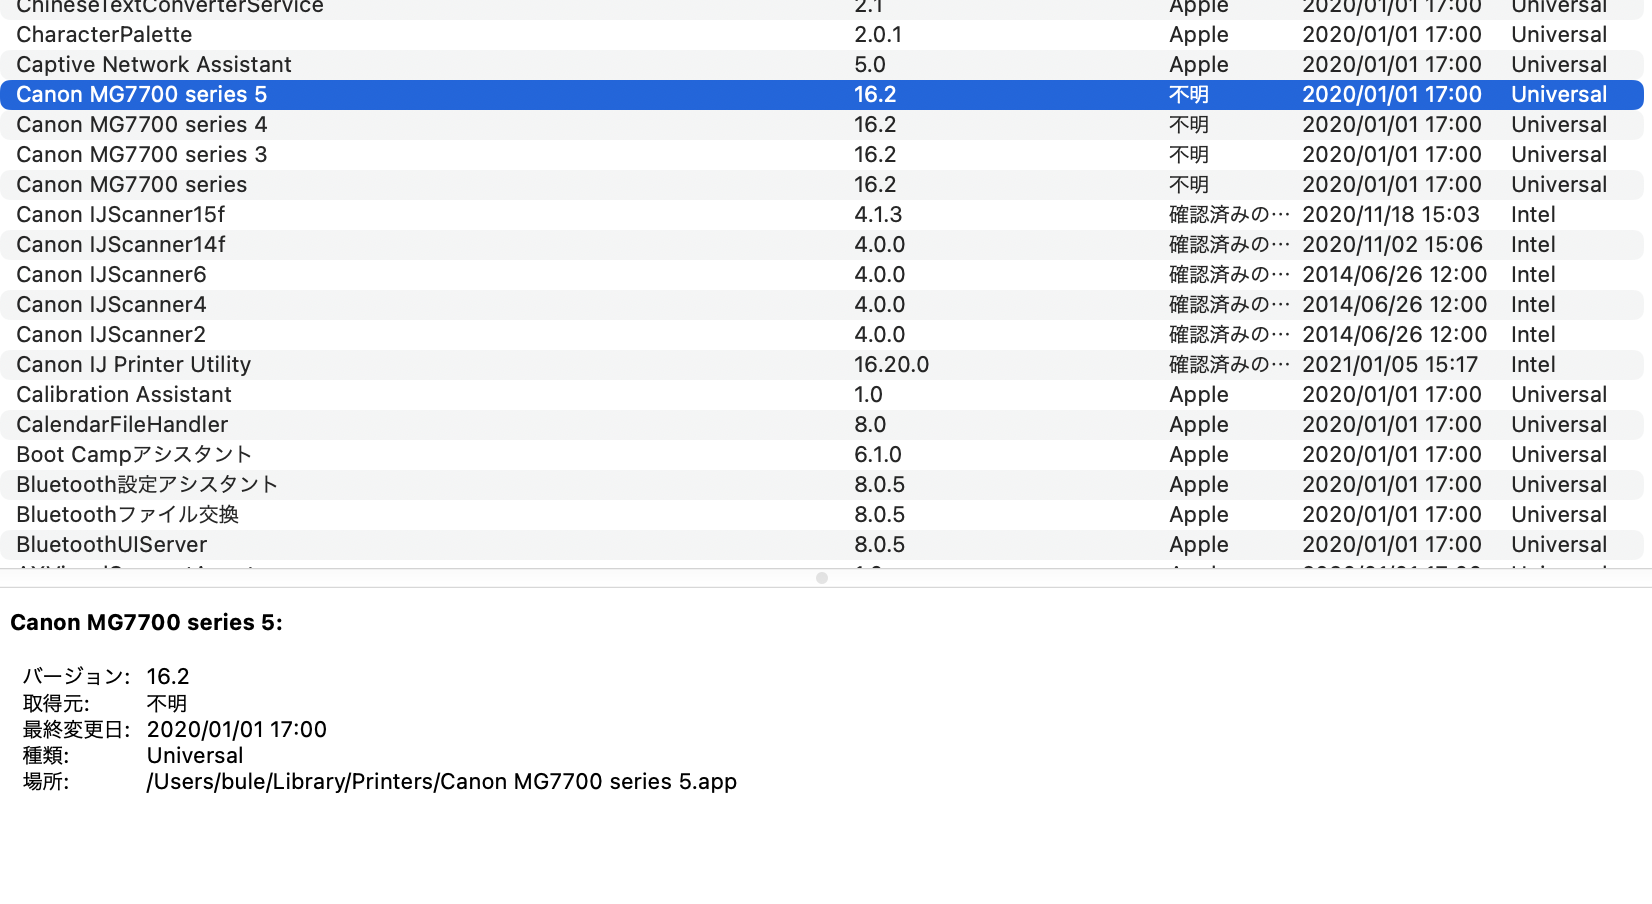This screenshot has width=1652, height=904.
Task: Select the CharacterPalette row
Action: pyautogui.click(x=822, y=35)
